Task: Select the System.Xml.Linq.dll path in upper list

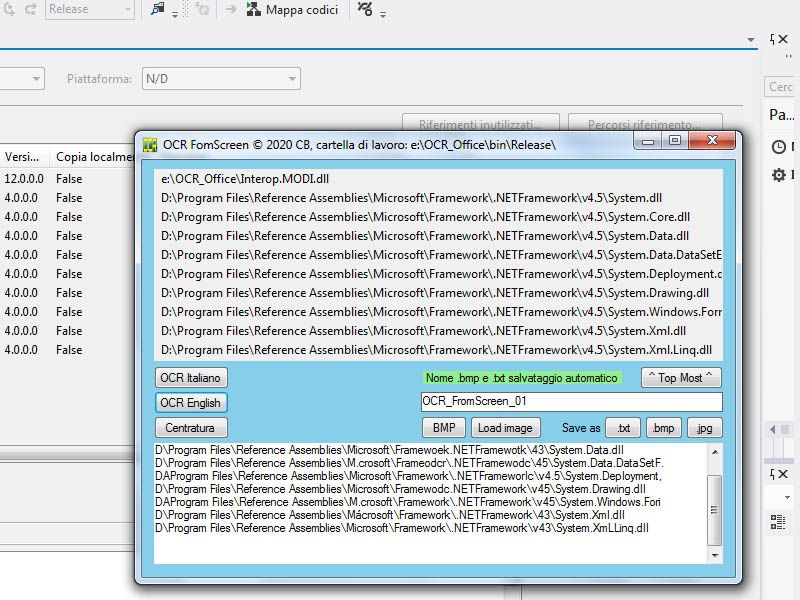Action: [x=438, y=350]
